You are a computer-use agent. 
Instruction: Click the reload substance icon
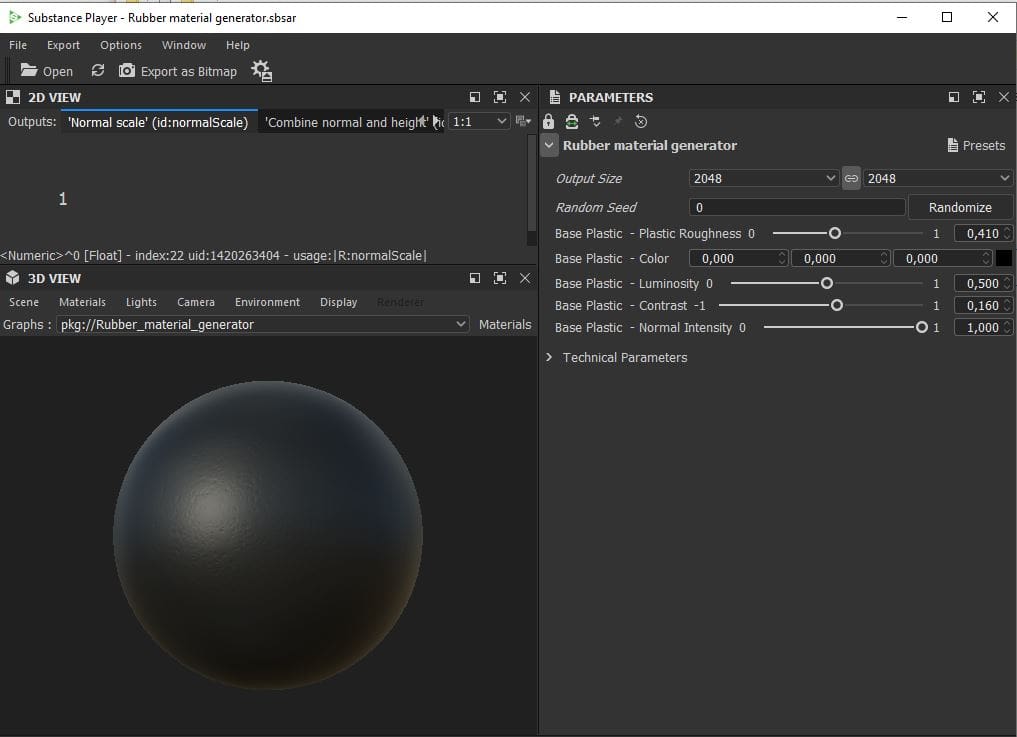pos(97,70)
